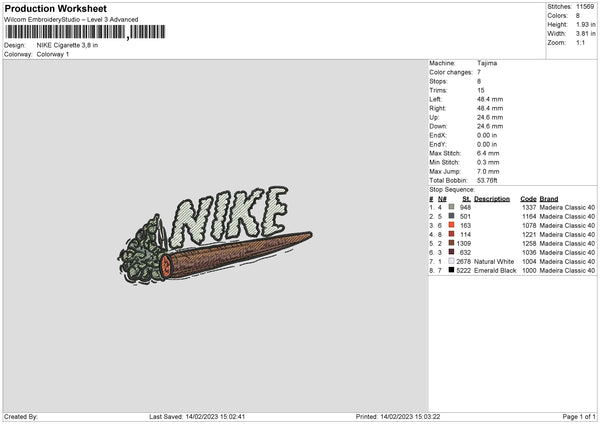Select the Natural White color swatch
Viewport: 600px width, 424px height.
click(452, 261)
